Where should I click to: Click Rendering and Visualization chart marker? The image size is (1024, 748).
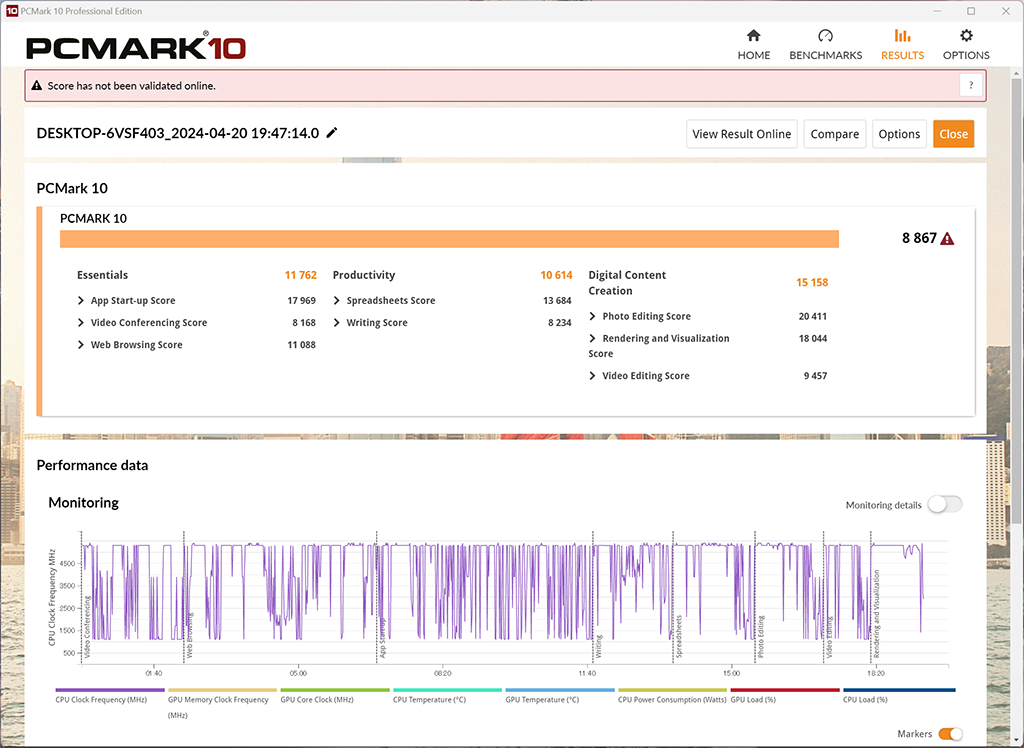point(876,613)
